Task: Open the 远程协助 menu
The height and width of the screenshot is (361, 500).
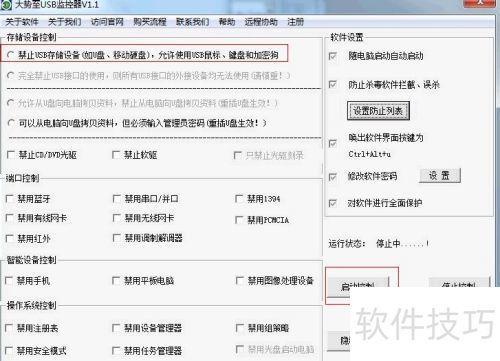Action: click(x=261, y=22)
